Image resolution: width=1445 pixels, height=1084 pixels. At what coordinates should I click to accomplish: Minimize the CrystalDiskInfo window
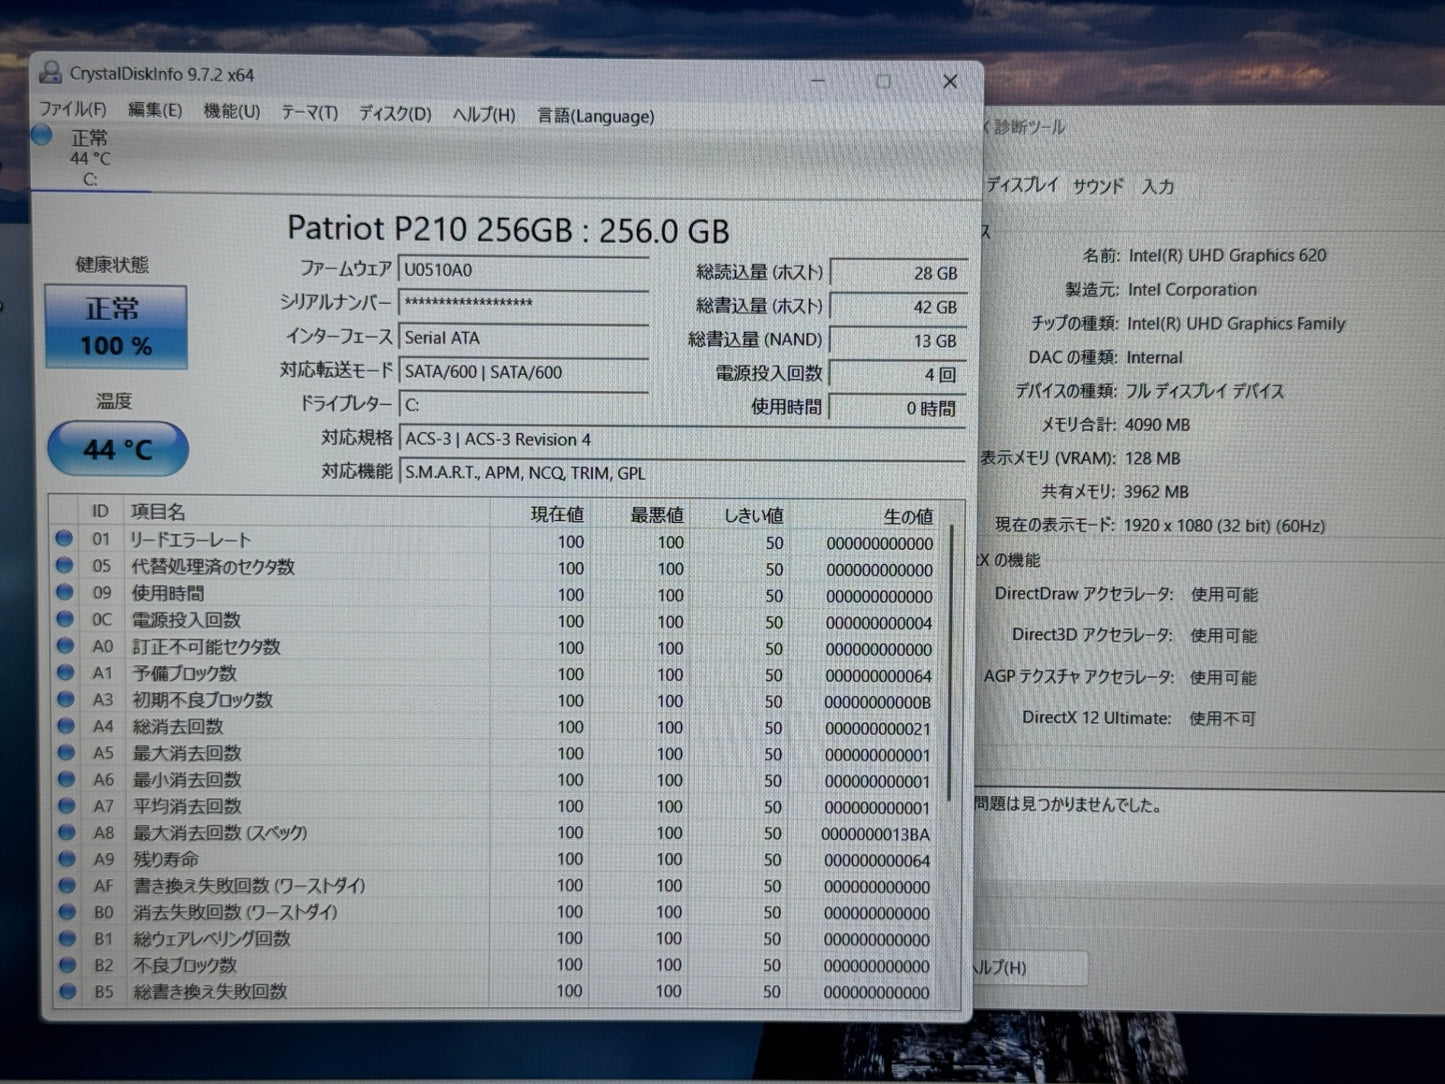818,80
